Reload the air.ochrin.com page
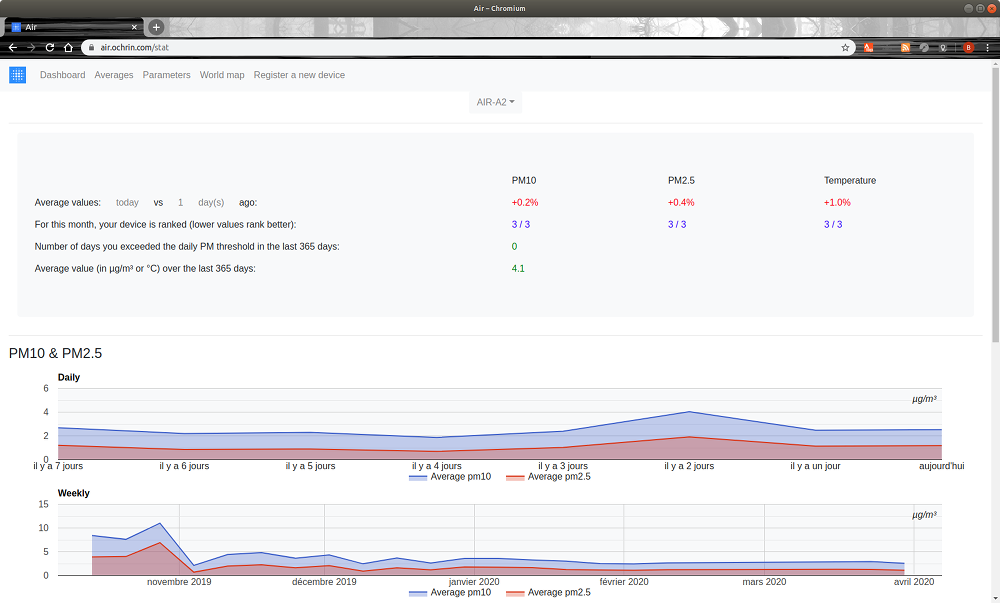Screen dimensions: 1000x603 (49, 47)
